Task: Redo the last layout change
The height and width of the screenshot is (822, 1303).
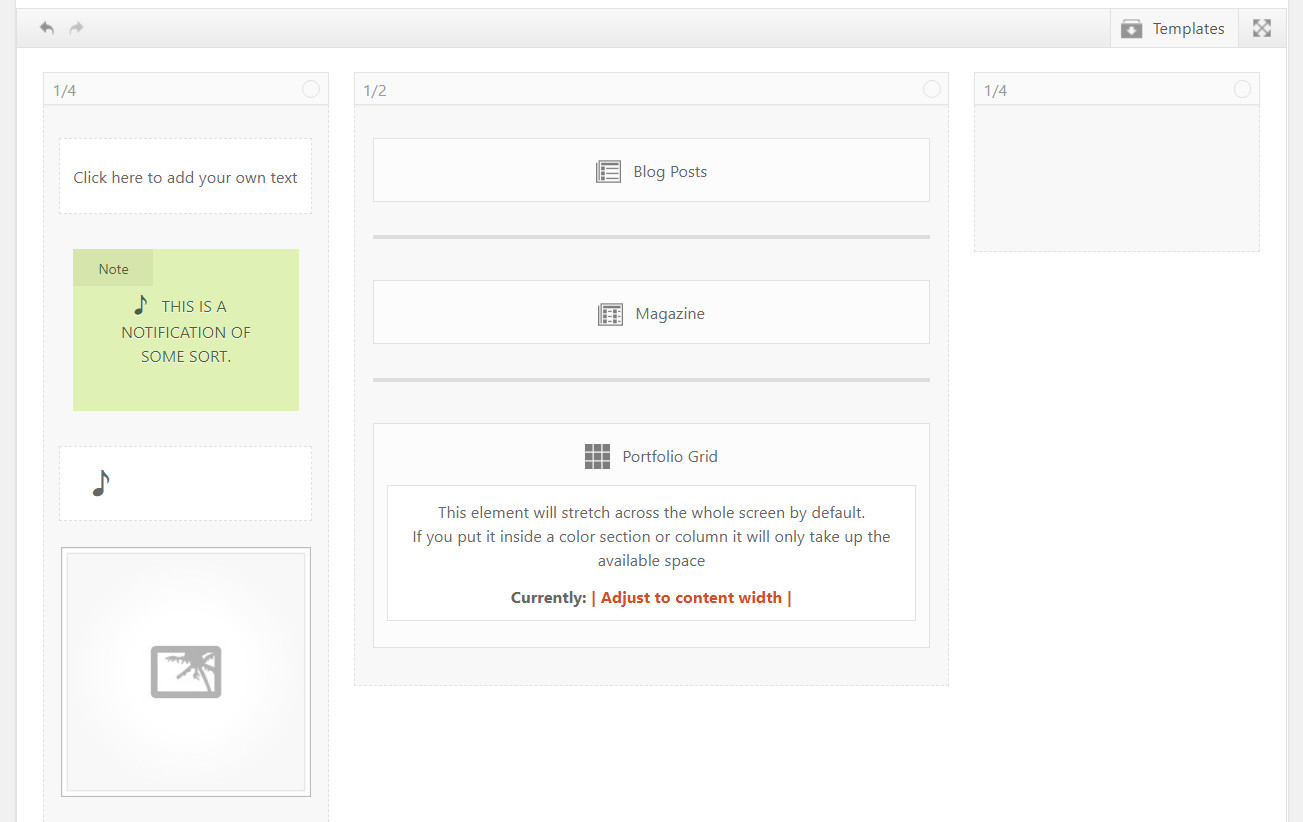Action: 76,28
